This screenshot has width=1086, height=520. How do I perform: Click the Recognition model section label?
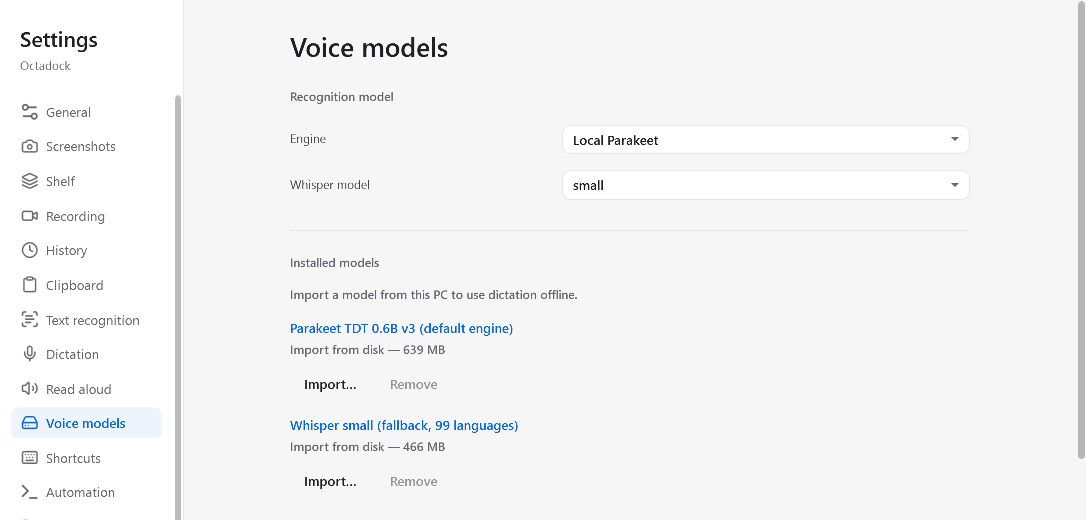341,97
